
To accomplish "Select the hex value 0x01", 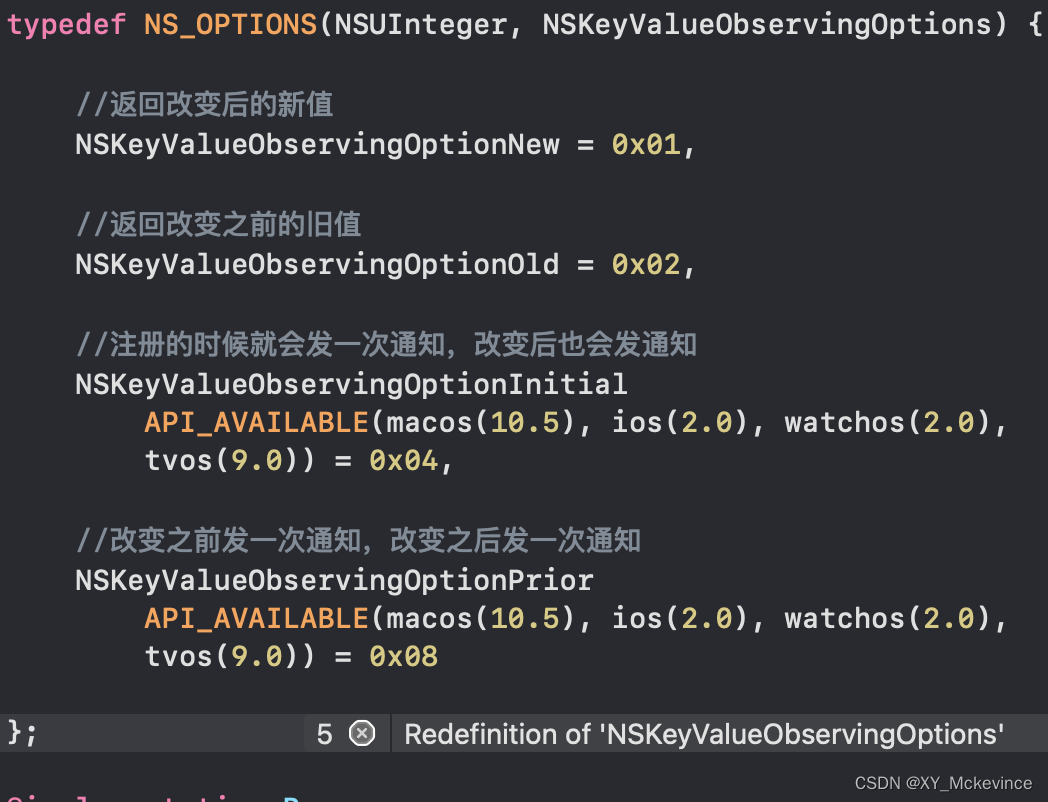I will pyautogui.click(x=646, y=144).
